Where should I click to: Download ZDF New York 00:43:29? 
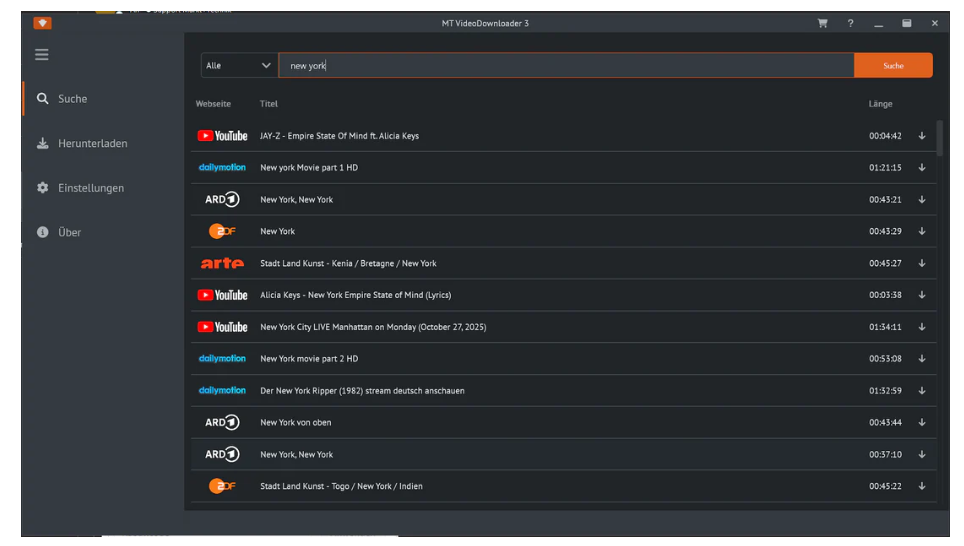tap(922, 231)
